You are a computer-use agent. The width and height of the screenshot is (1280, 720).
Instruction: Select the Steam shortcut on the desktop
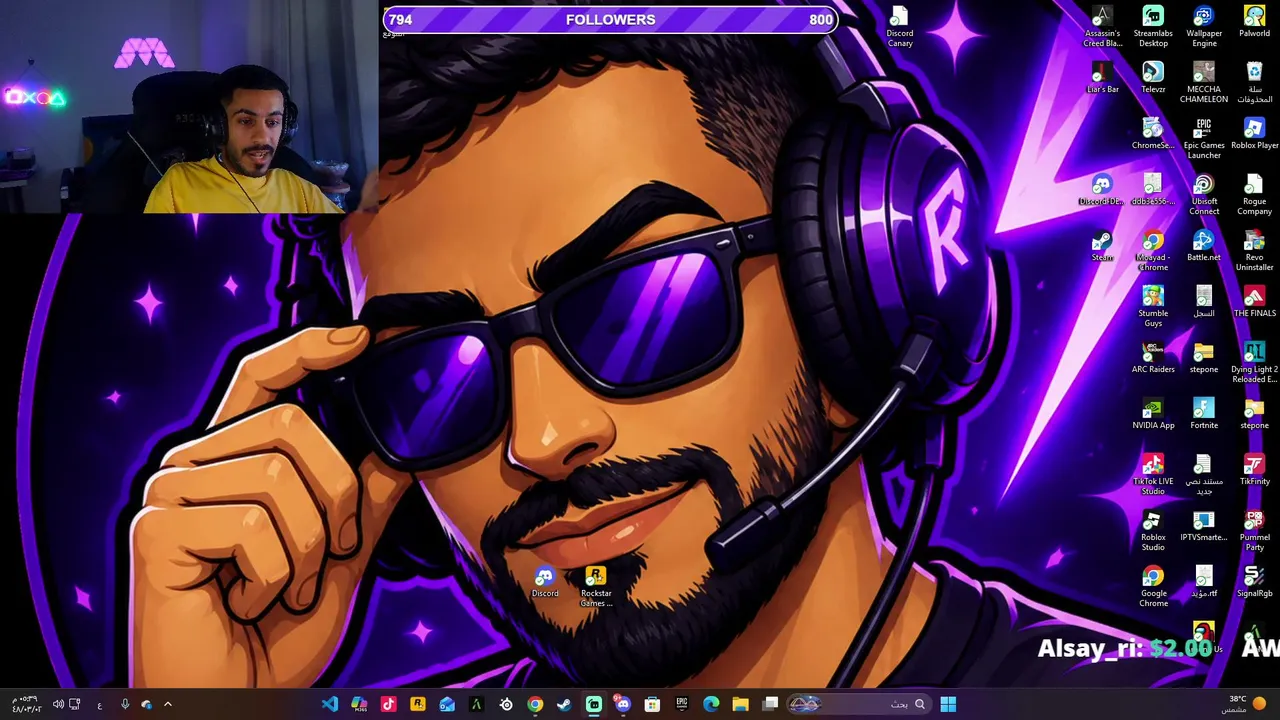(1102, 246)
